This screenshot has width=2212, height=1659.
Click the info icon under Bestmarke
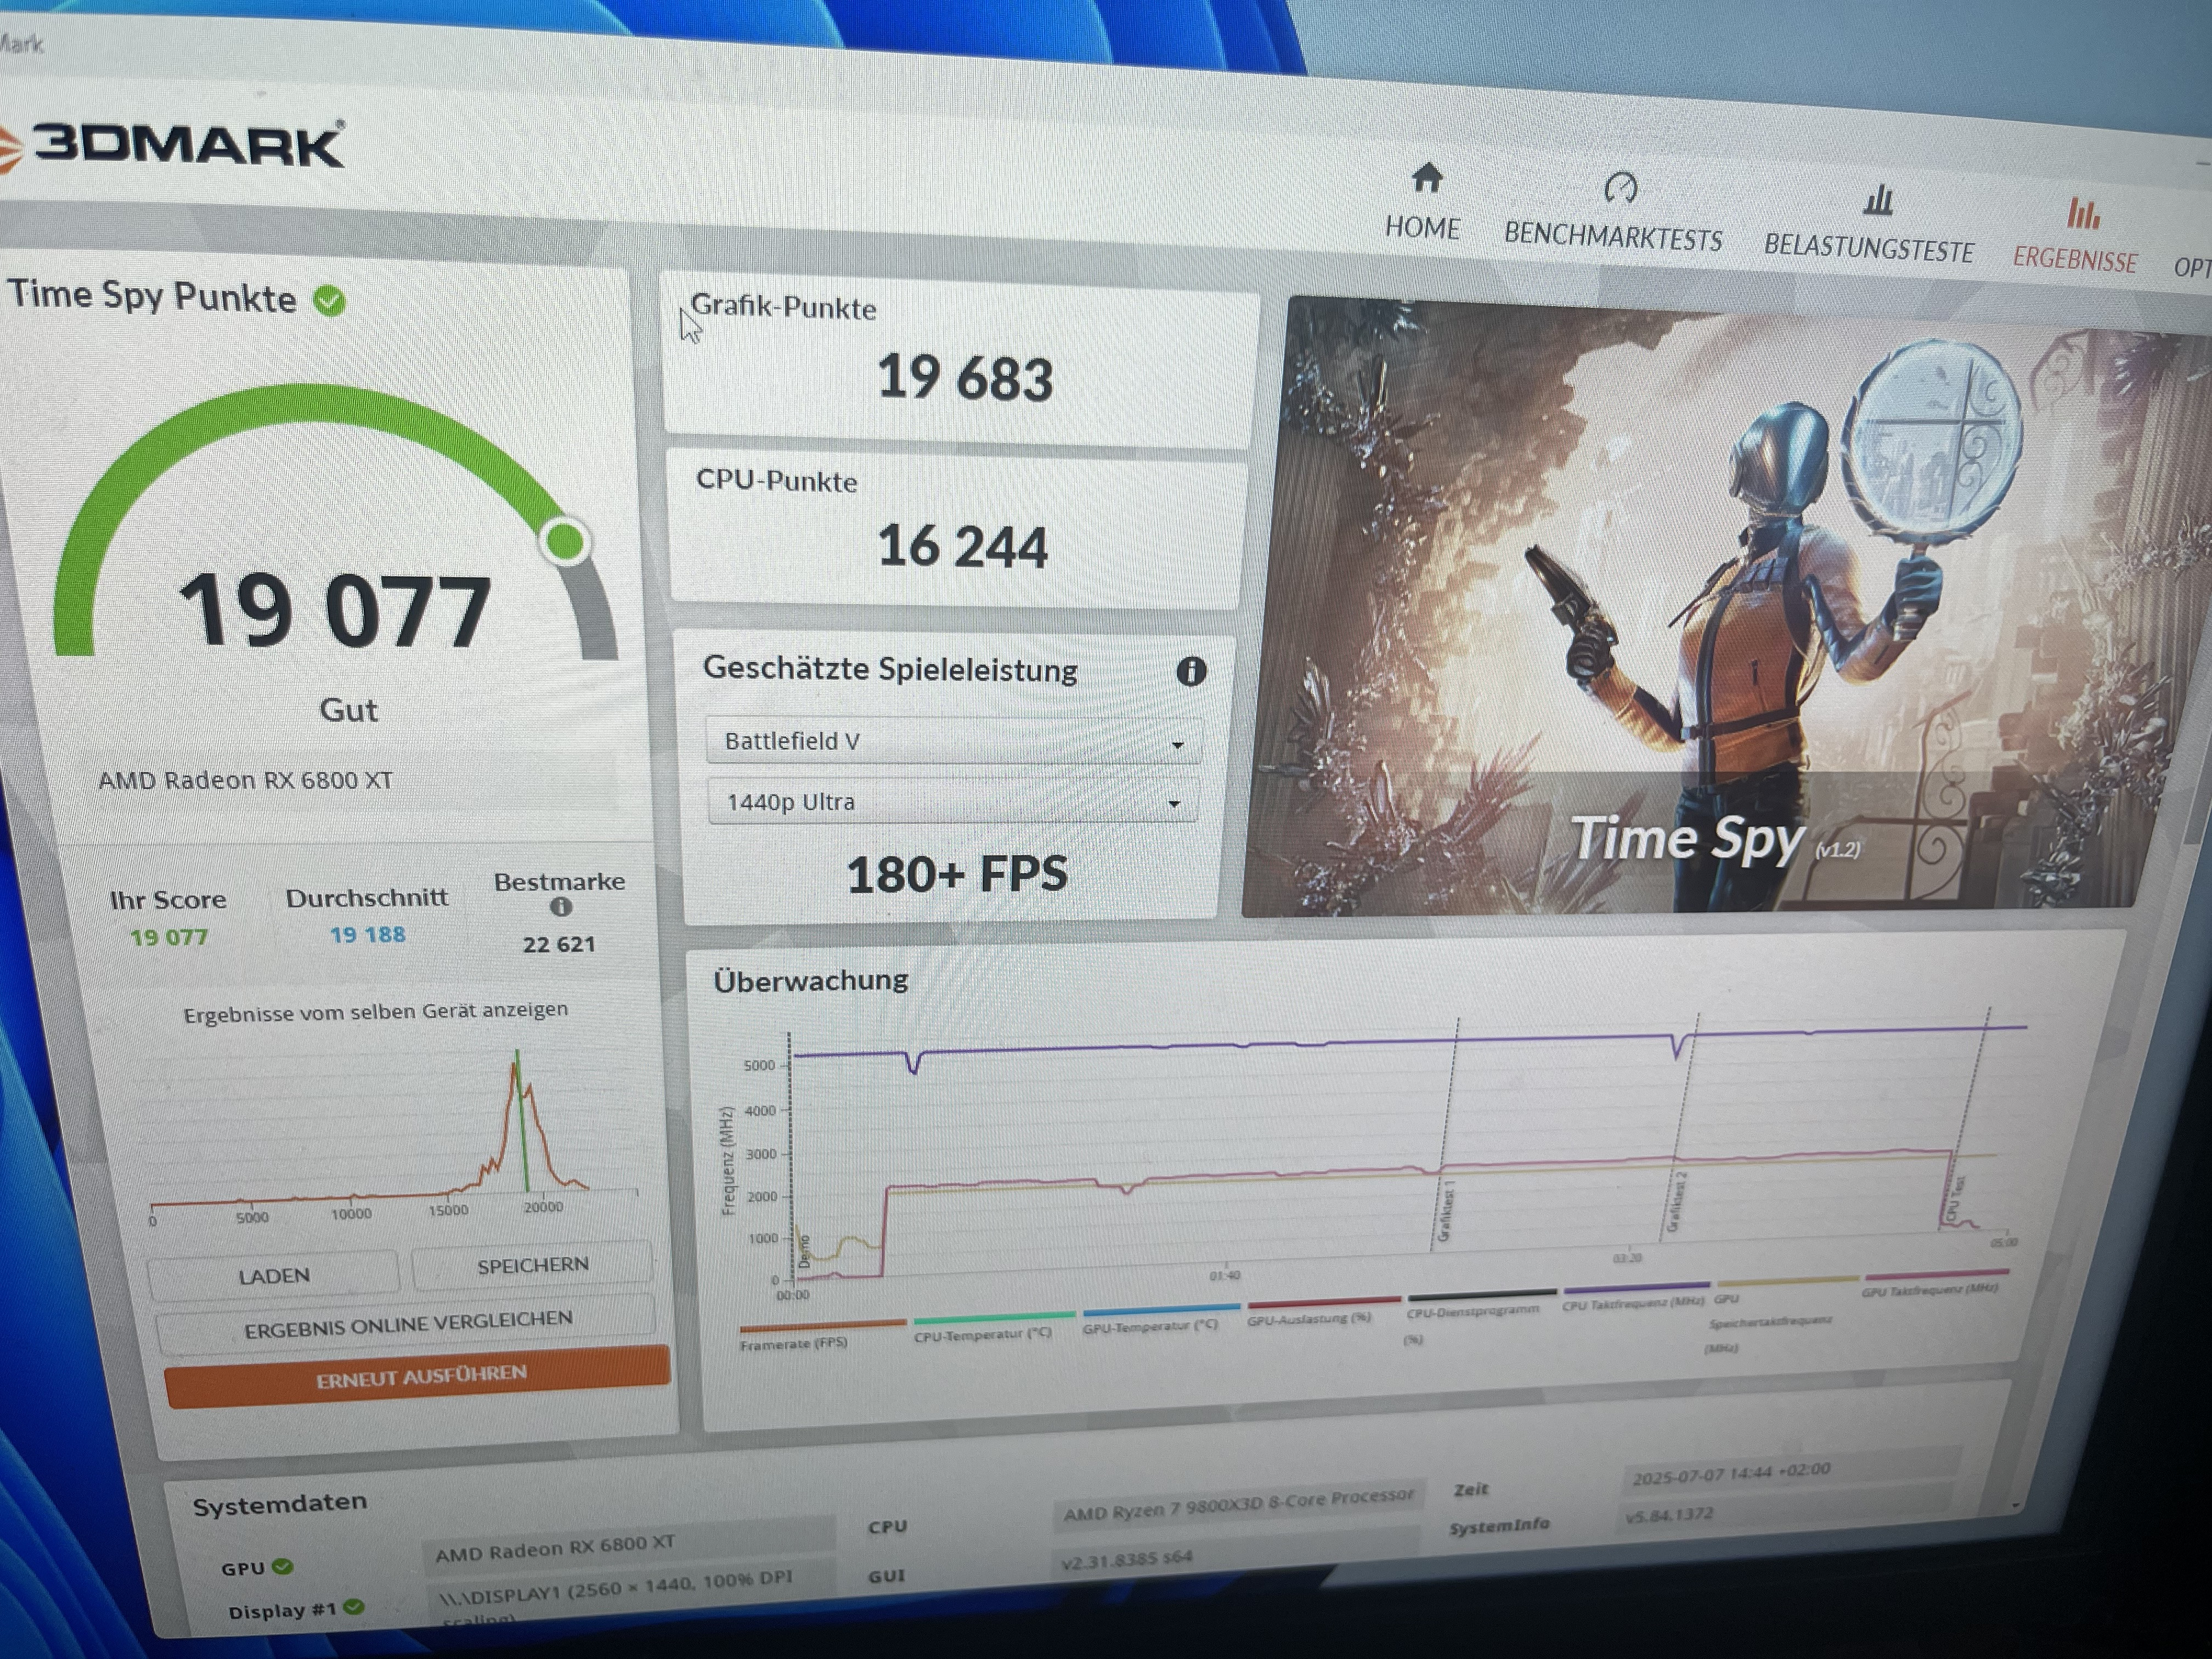point(561,907)
